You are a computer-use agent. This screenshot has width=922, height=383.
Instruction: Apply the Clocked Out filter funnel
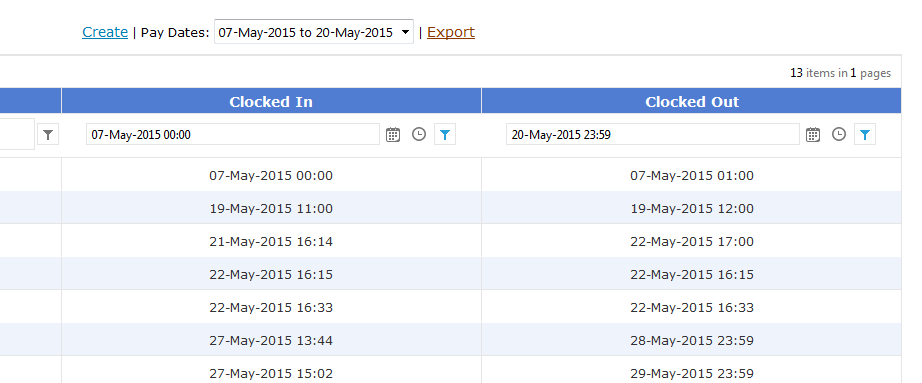[865, 135]
